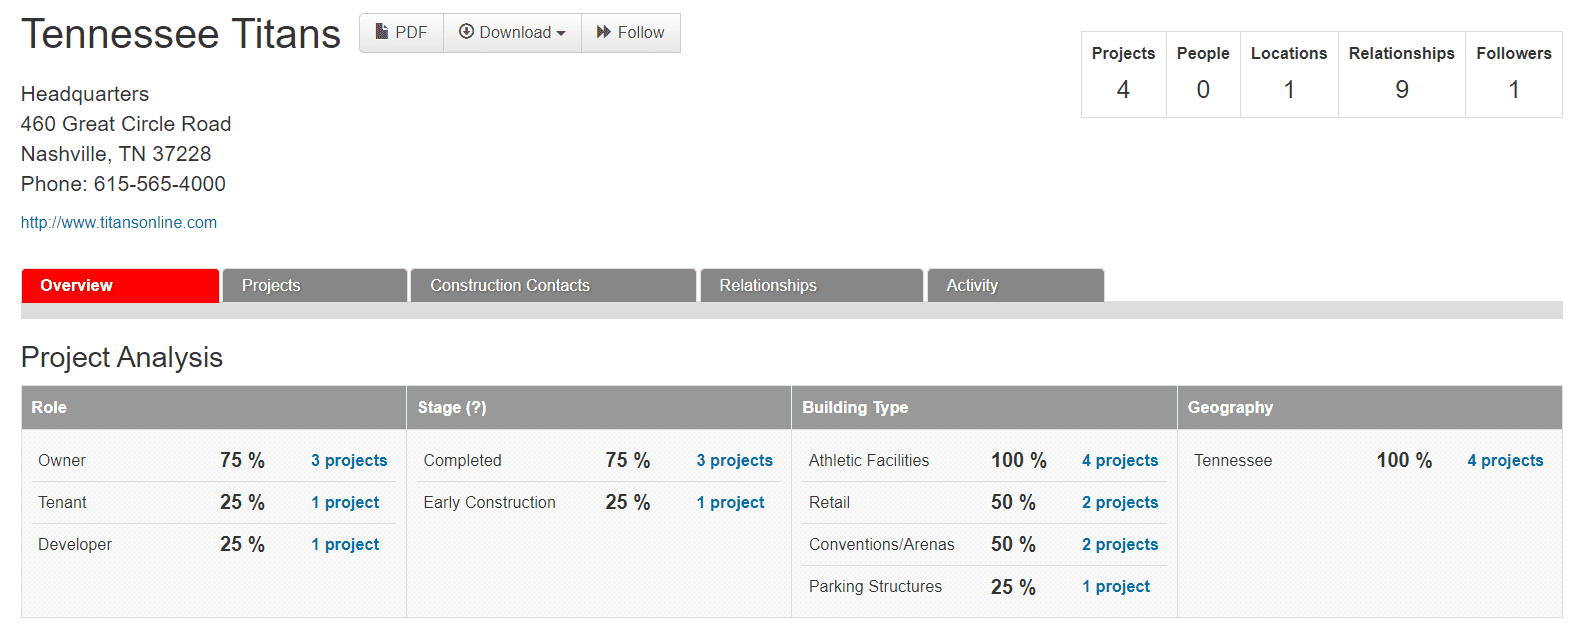Switch to the Projects tab
Viewport: 1587px width, 636px height.
[315, 285]
